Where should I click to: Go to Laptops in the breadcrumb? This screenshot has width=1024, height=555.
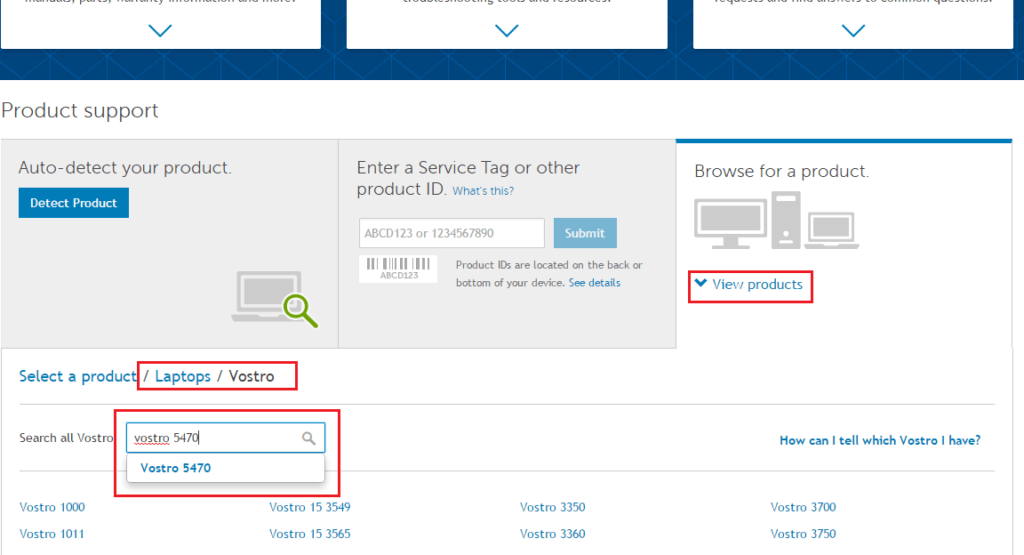182,376
